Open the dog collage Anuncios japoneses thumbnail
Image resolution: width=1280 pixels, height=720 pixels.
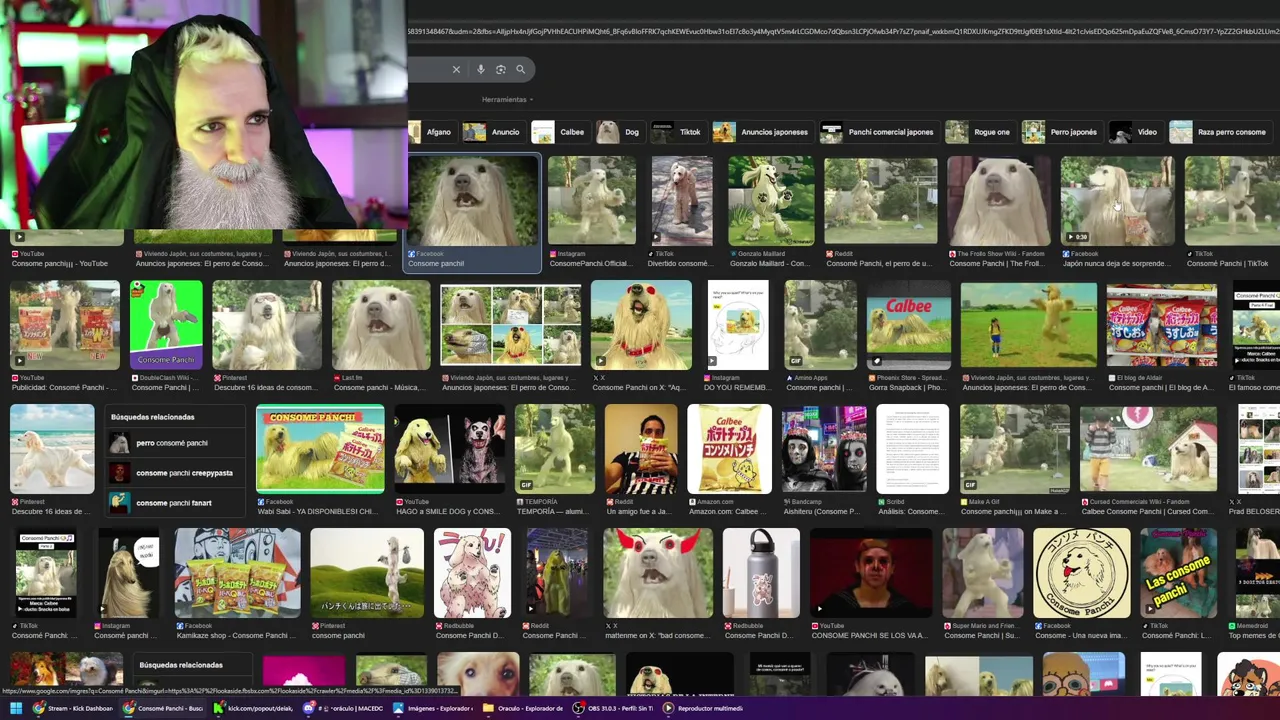tap(511, 325)
